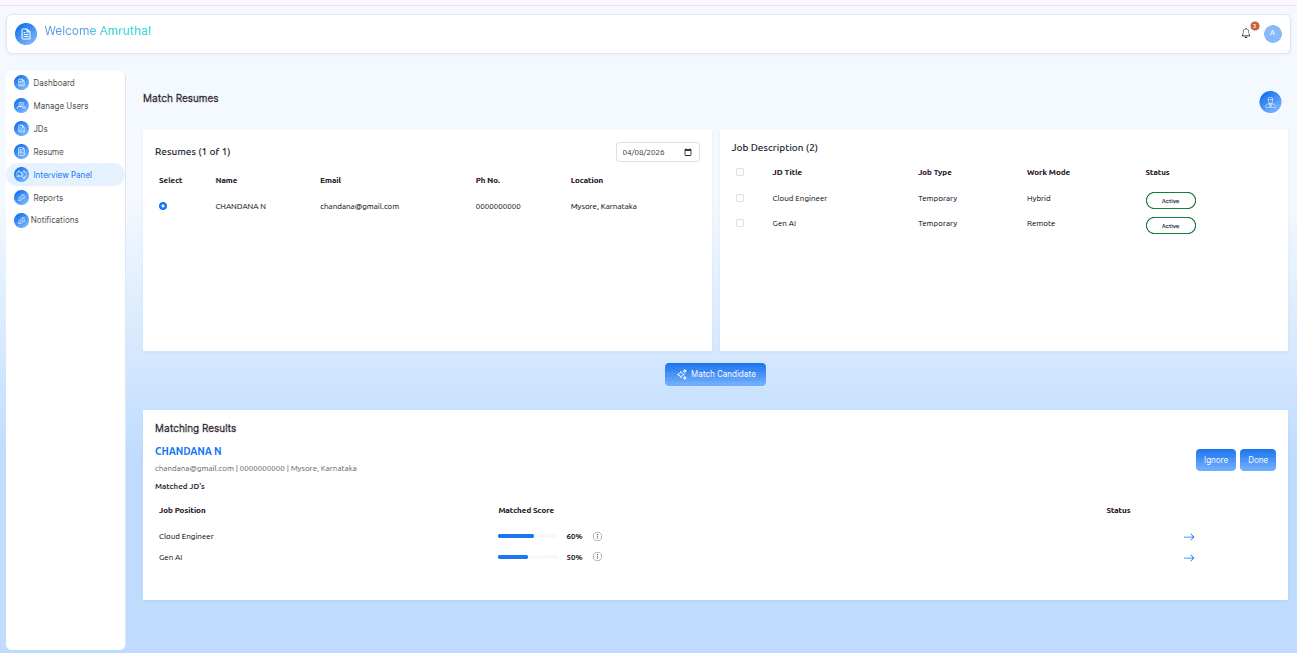Click the app logo beside Welcome Amruthal
This screenshot has width=1297, height=653.
pyautogui.click(x=26, y=33)
